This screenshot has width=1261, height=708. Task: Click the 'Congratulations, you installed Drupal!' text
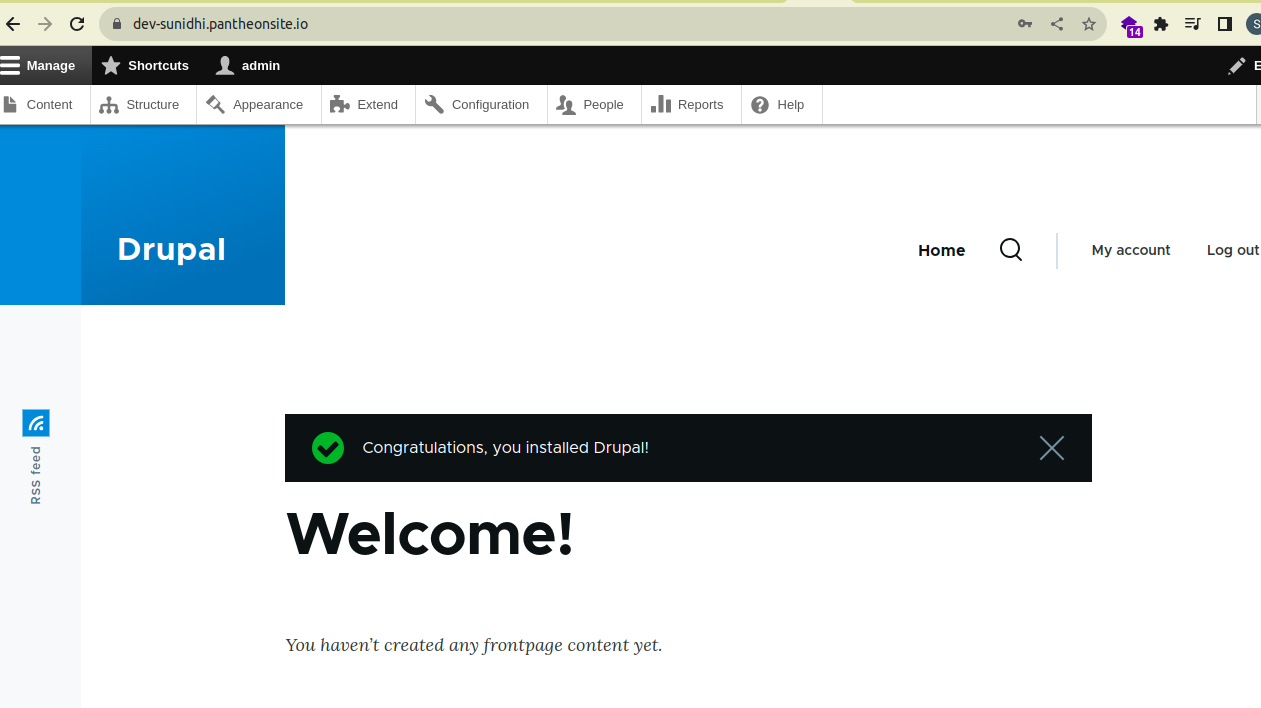point(505,448)
